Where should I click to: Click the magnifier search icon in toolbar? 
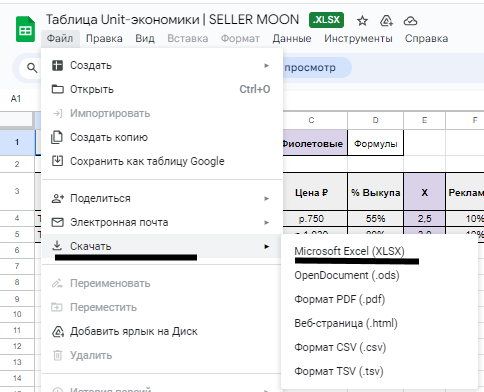pyautogui.click(x=32, y=68)
